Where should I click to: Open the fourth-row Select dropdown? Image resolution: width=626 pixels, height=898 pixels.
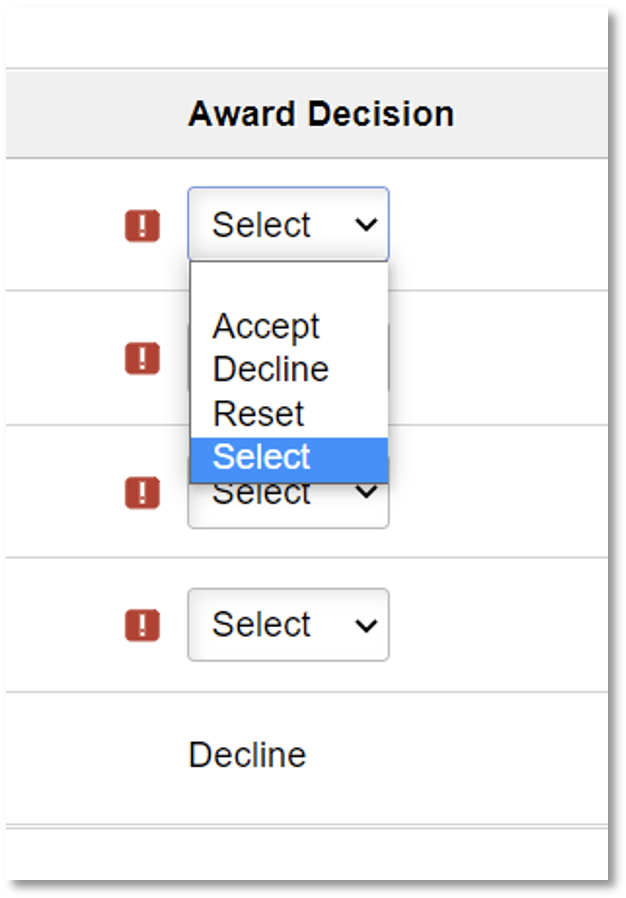(x=288, y=625)
